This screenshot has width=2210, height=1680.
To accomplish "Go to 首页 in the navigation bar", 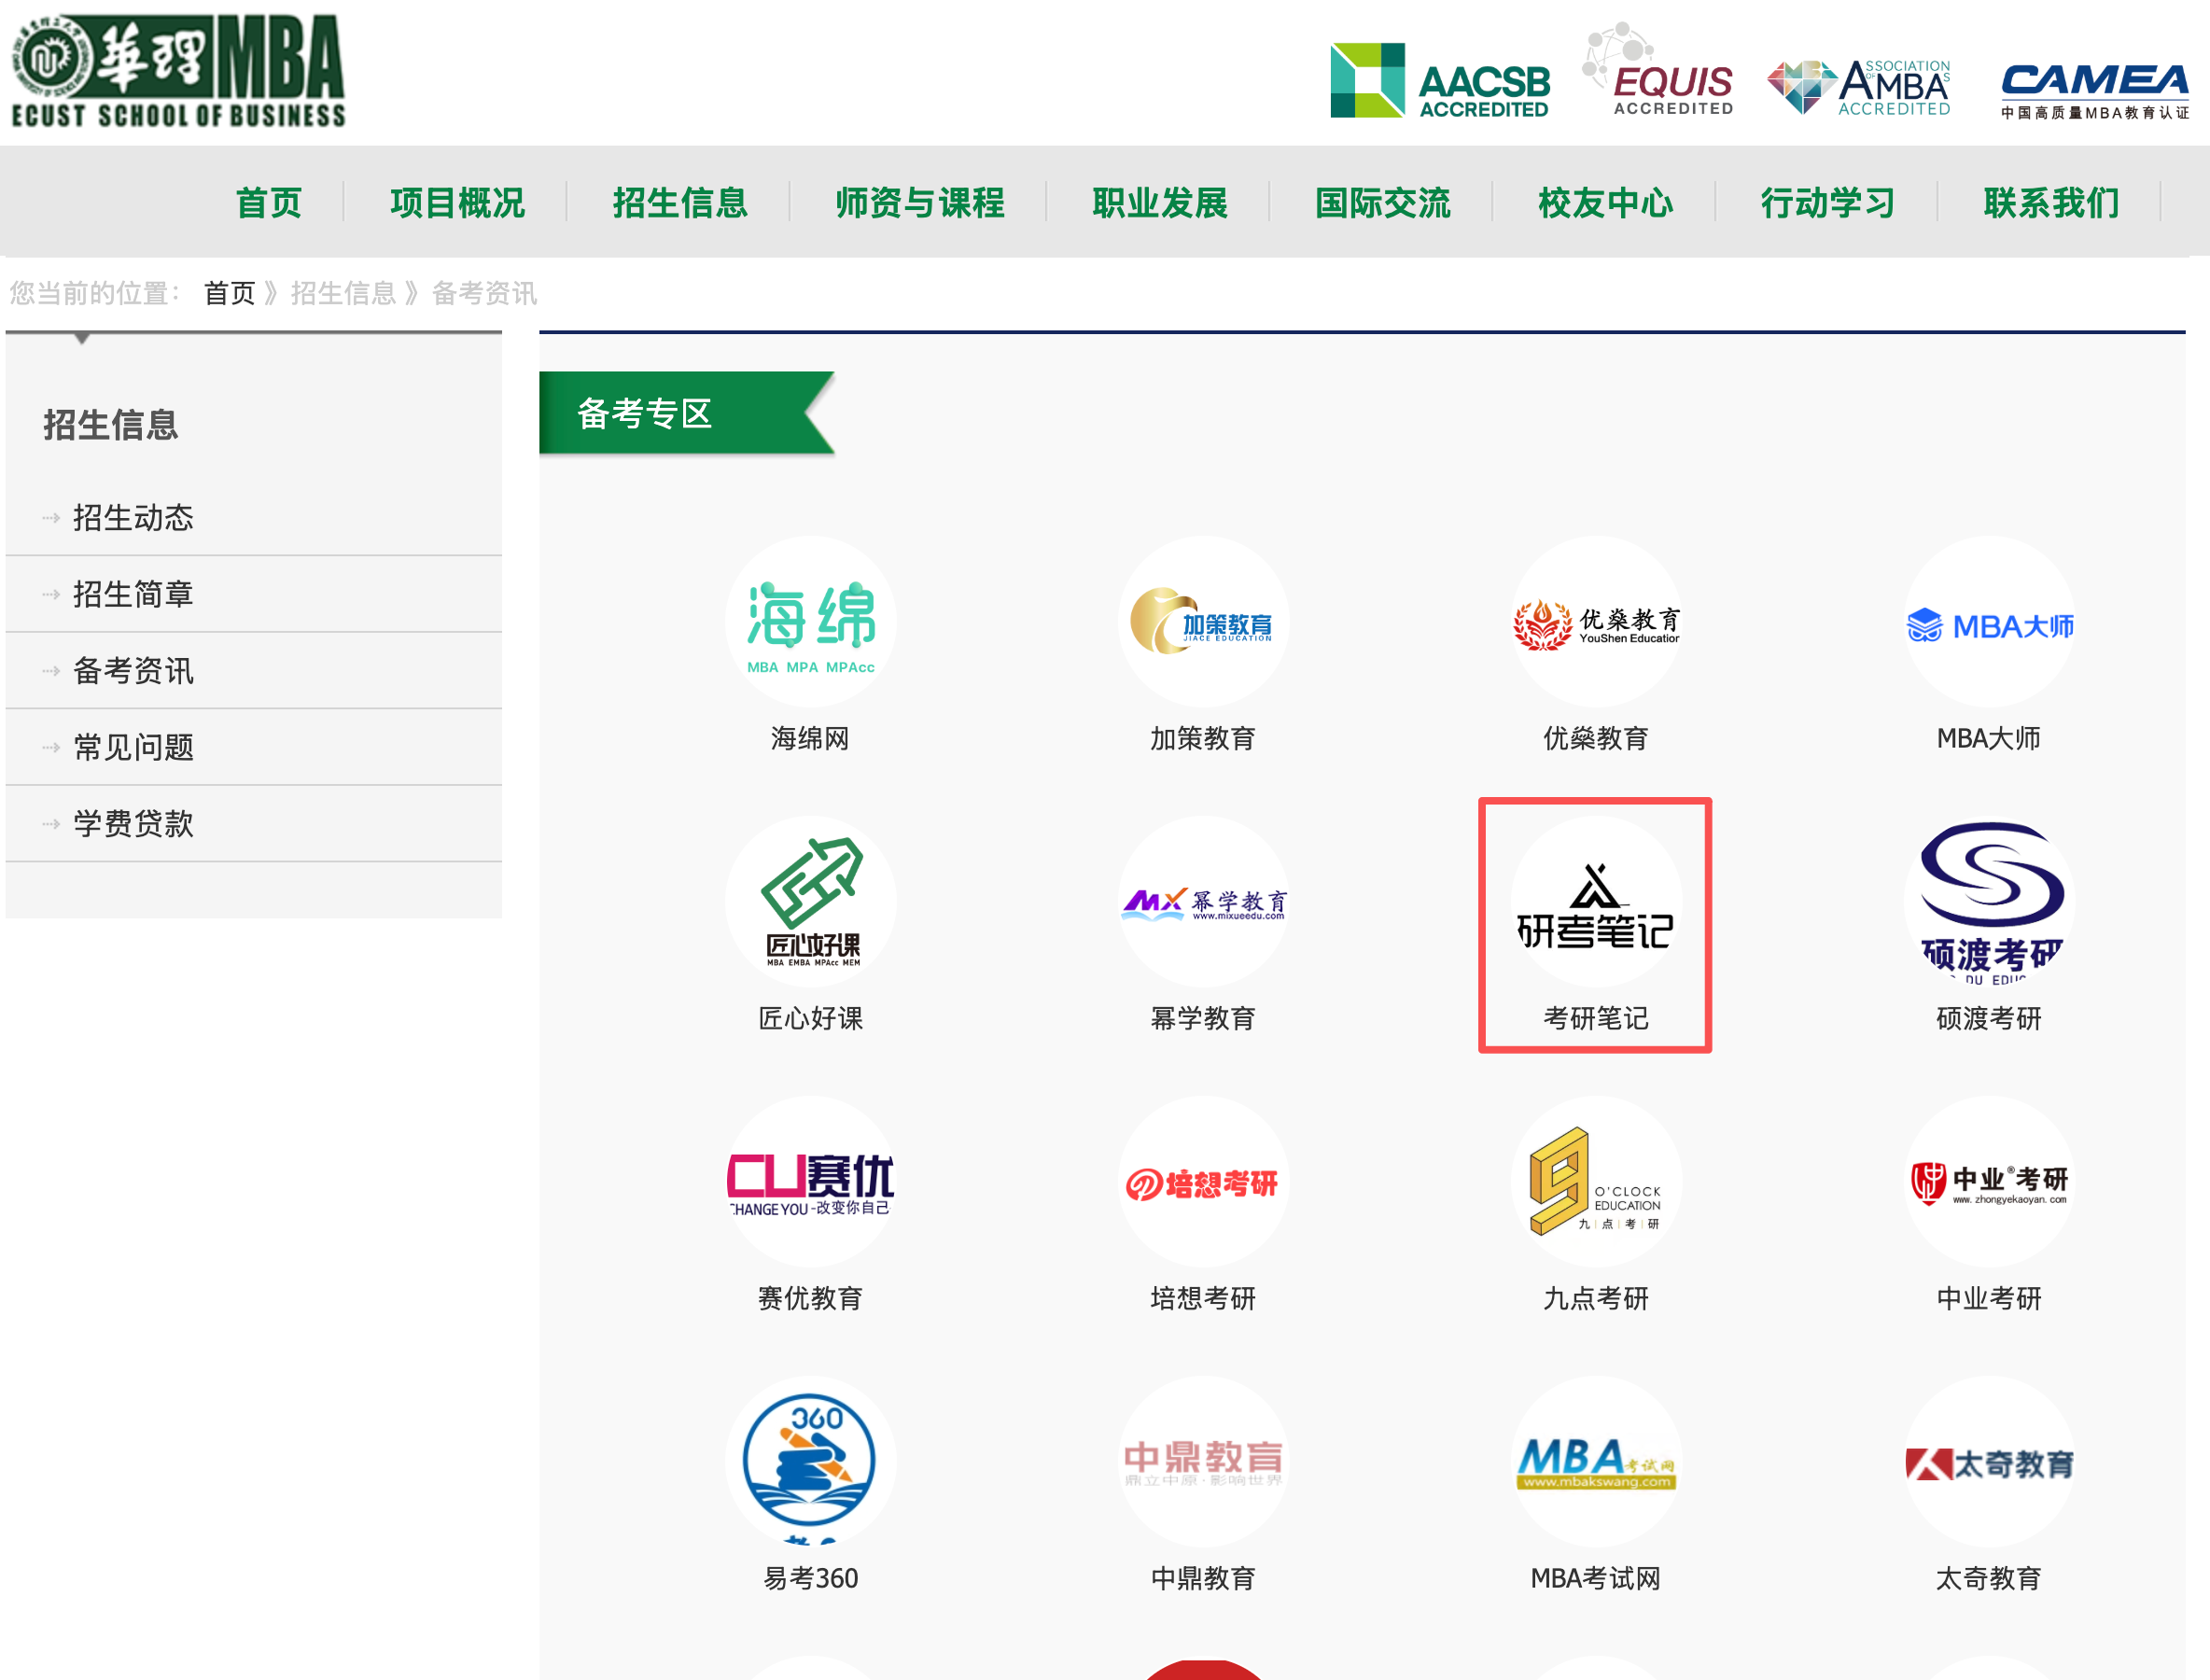I will tap(268, 203).
